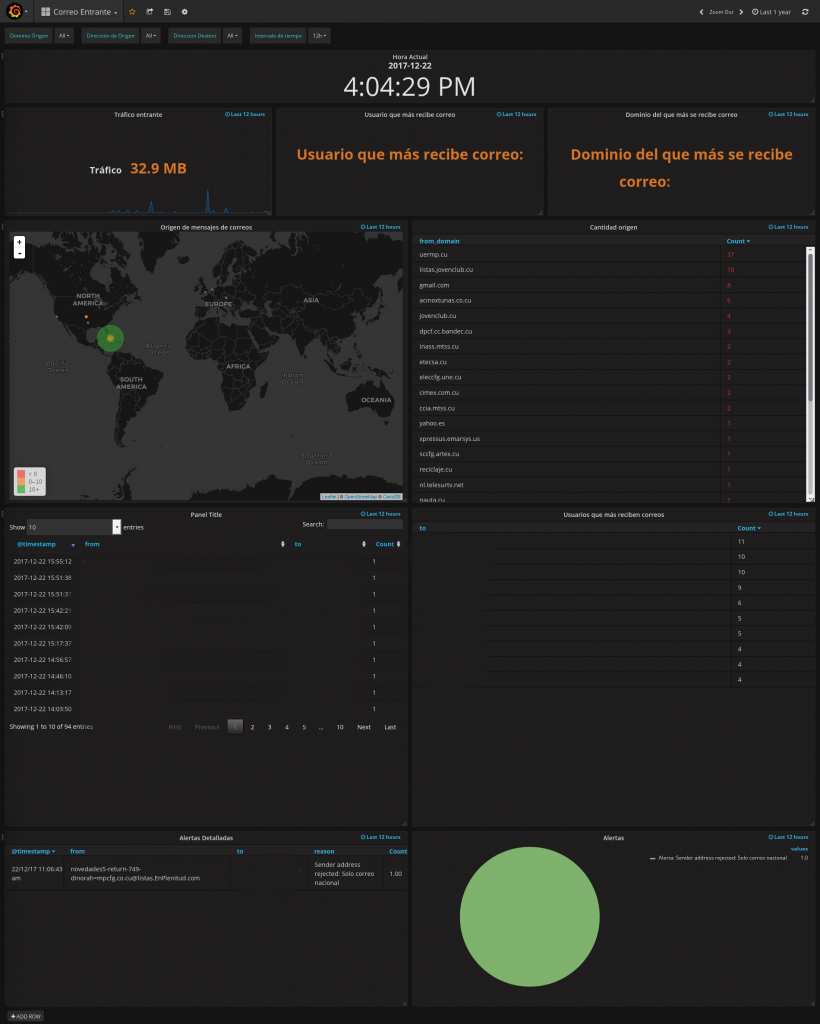Image resolution: width=820 pixels, height=1024 pixels.
Task: Open the Show entries count selector
Action: (x=74, y=527)
